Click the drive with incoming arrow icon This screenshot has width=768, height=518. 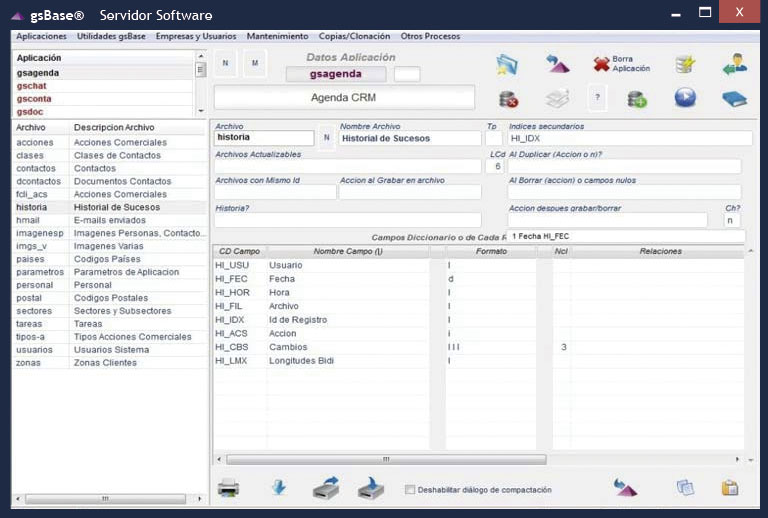click(371, 488)
